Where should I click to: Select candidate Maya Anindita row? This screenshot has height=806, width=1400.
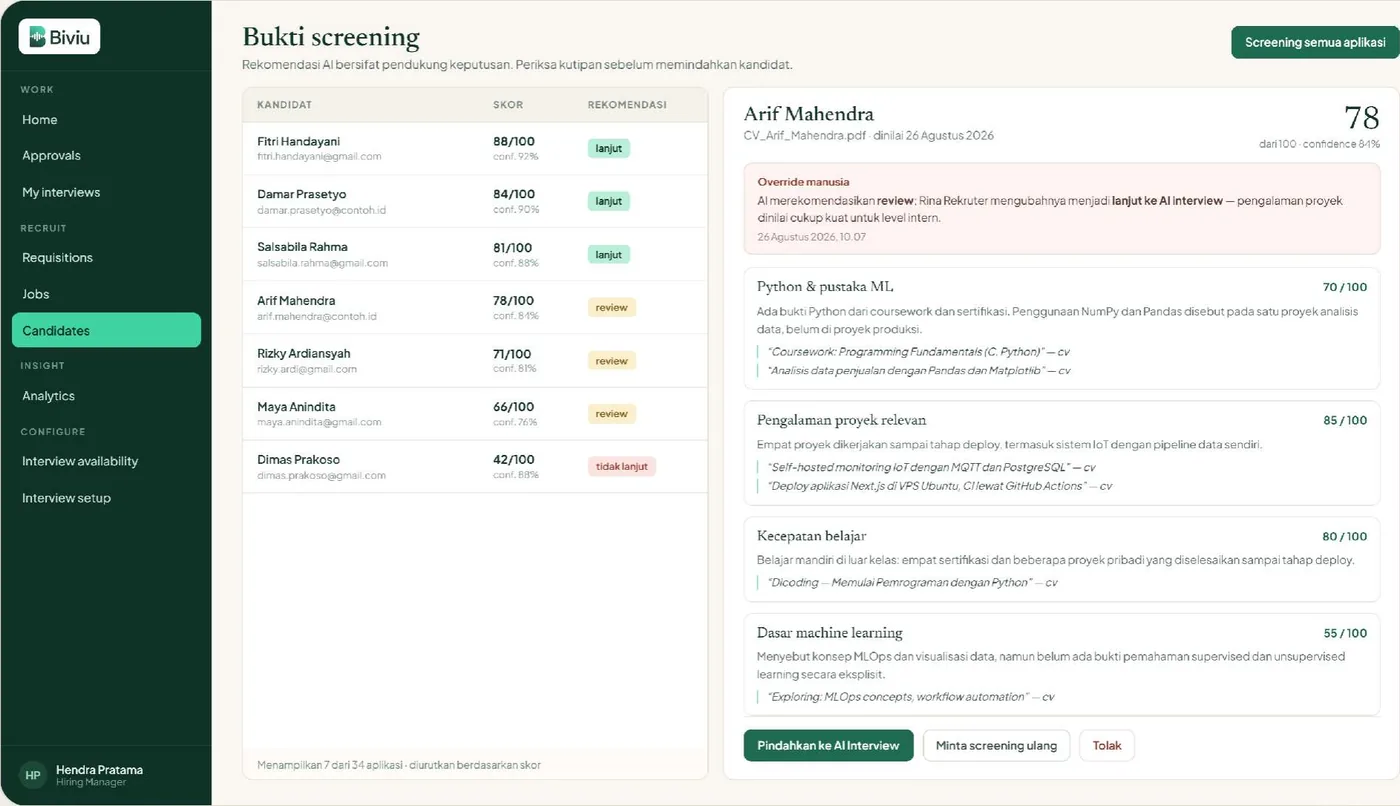coord(475,414)
